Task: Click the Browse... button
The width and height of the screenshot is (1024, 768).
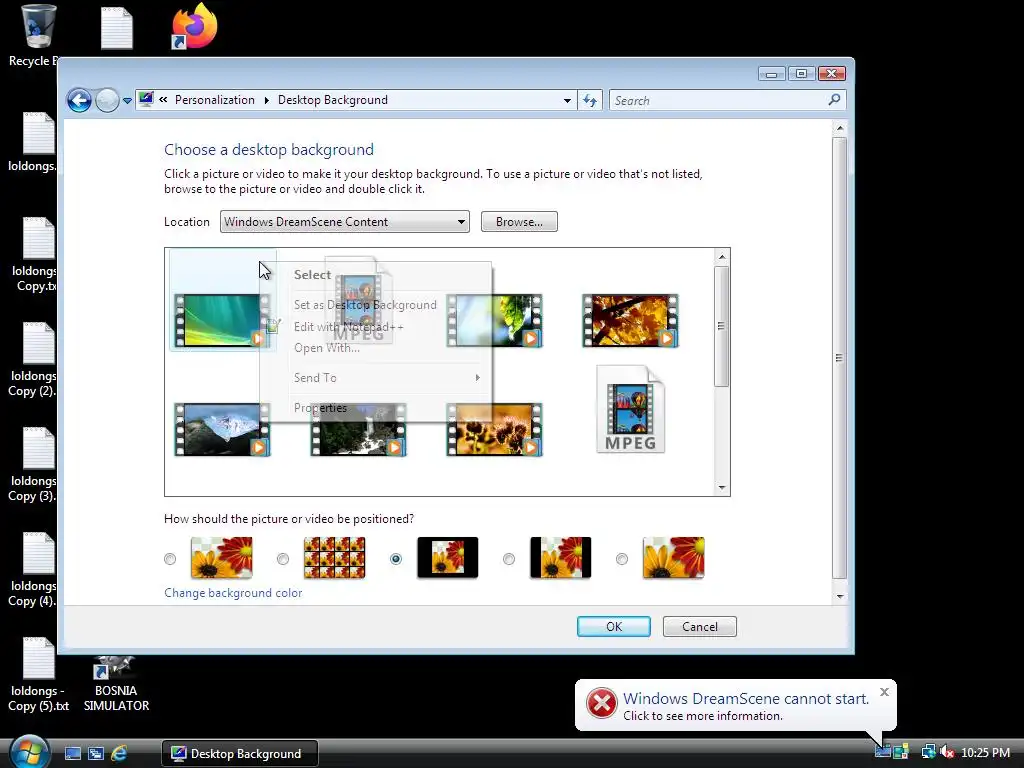Action: 519,221
